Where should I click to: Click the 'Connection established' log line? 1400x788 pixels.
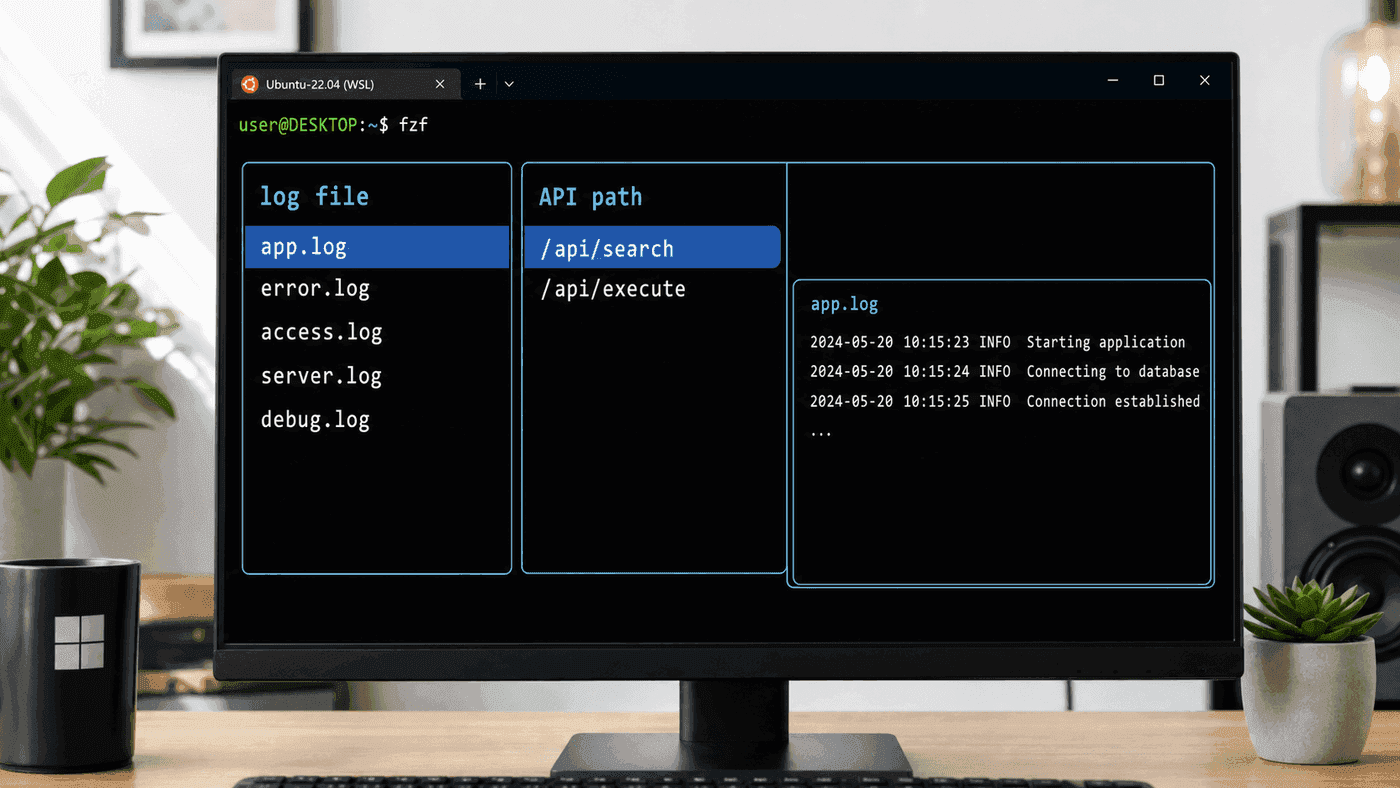[x=1005, y=401]
